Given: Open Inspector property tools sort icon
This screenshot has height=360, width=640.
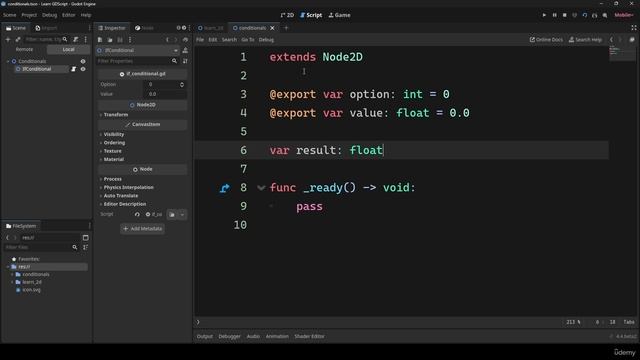Looking at the screenshot, I should tap(185, 61).
